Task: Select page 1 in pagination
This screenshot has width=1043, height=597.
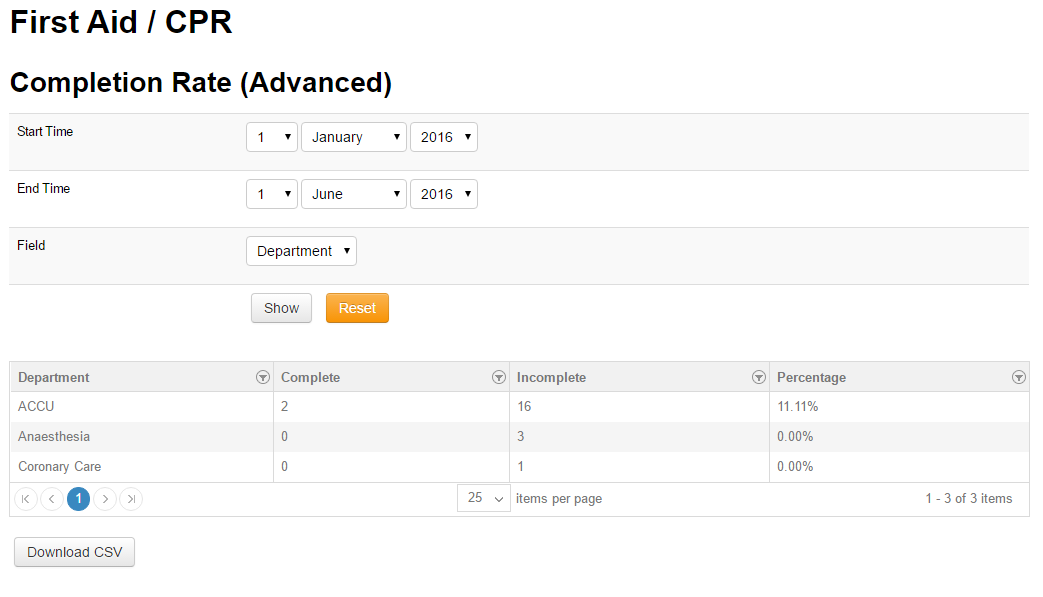Action: point(78,499)
